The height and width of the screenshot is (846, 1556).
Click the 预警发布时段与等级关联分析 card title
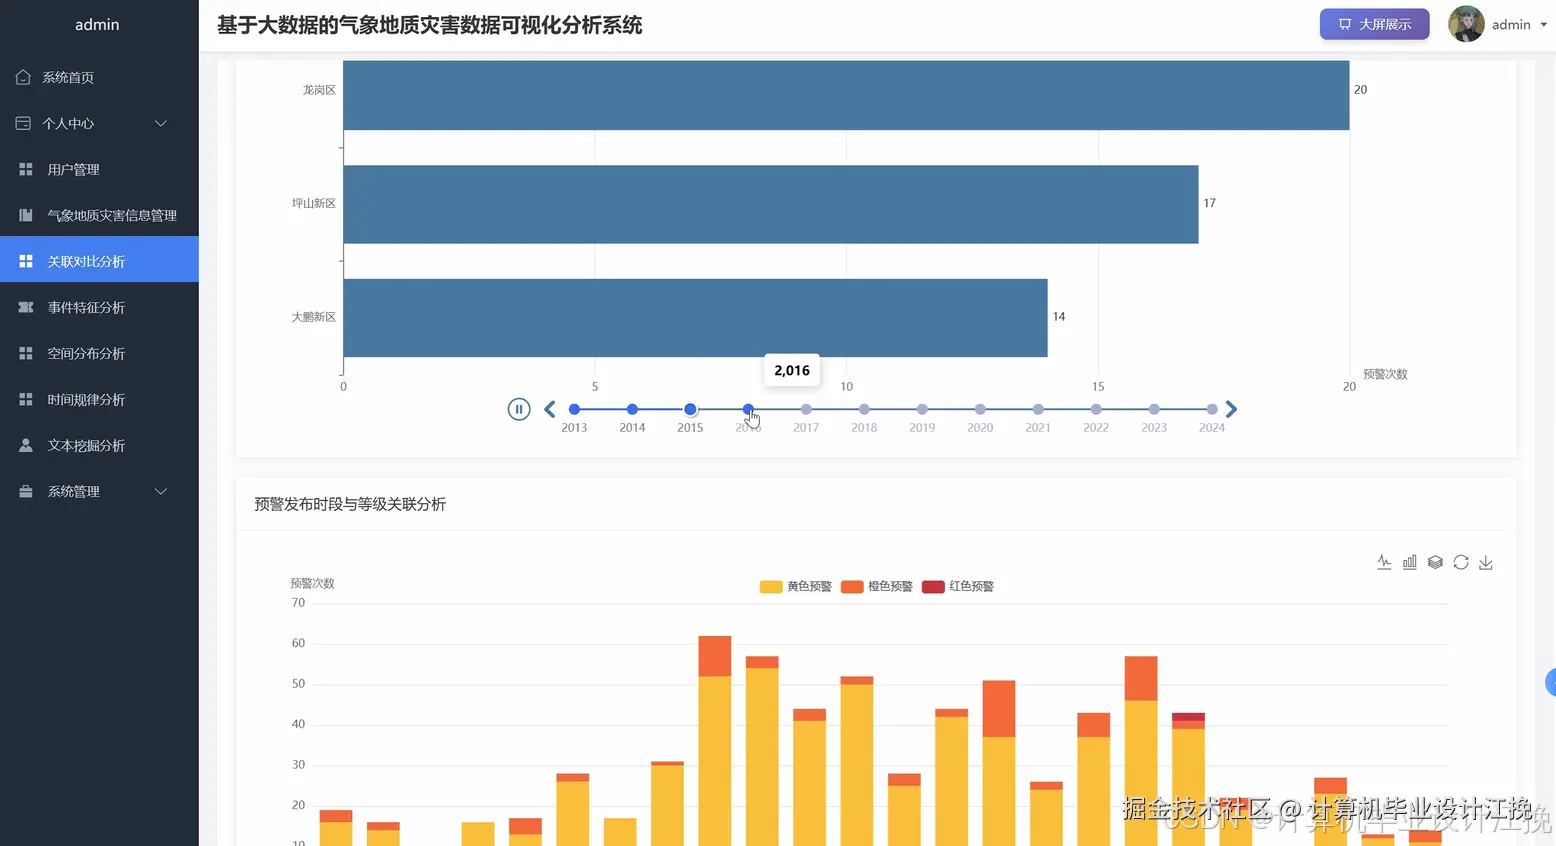(350, 504)
